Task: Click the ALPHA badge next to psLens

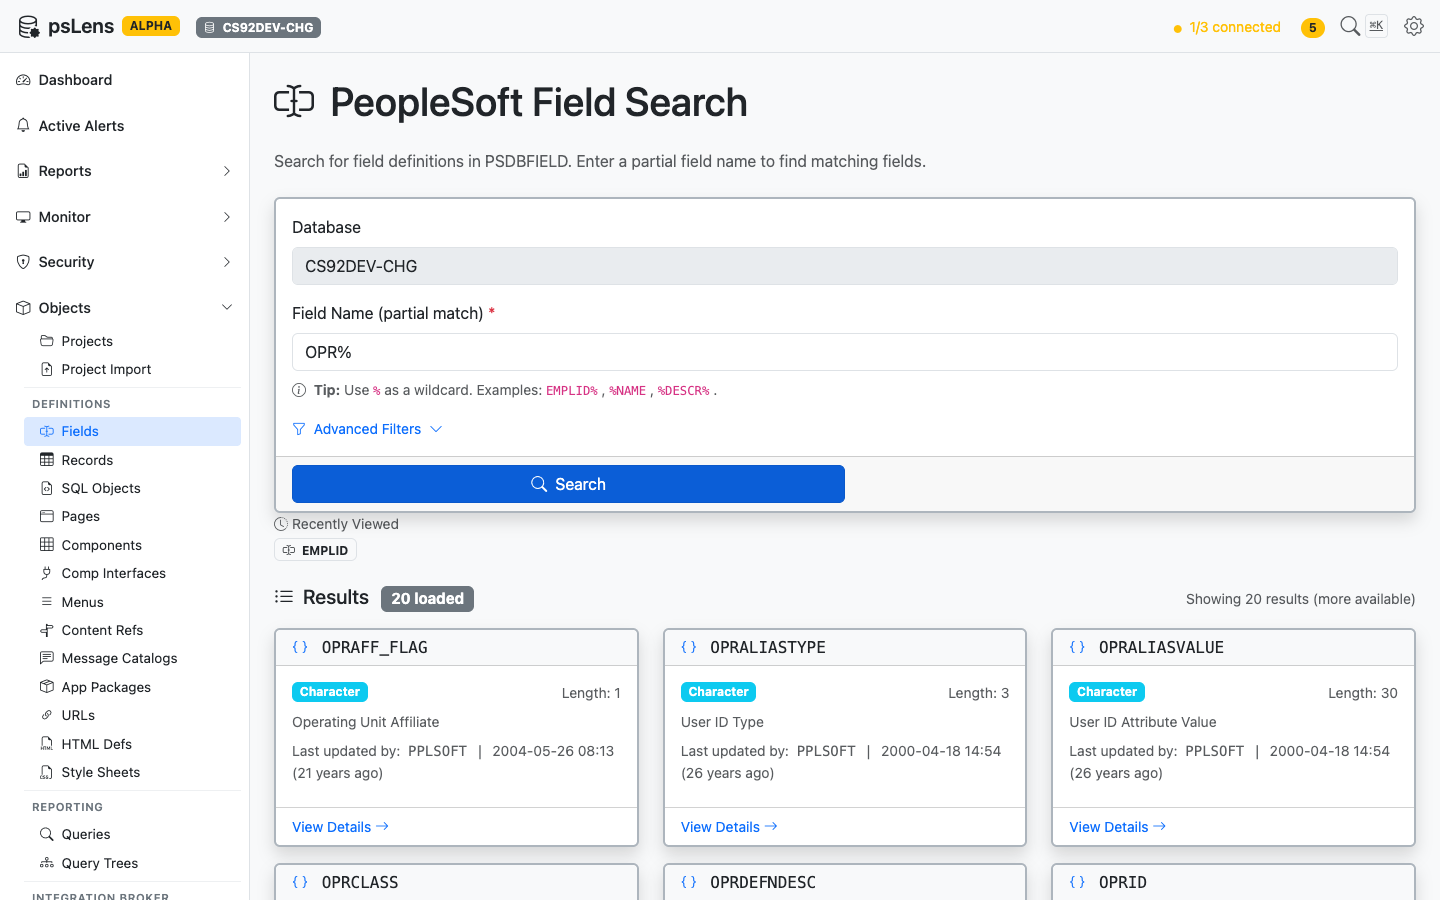Action: click(x=151, y=26)
